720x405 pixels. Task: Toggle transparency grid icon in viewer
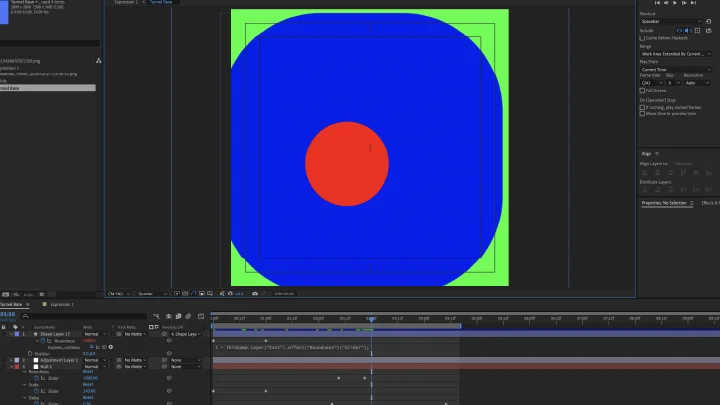click(x=185, y=294)
